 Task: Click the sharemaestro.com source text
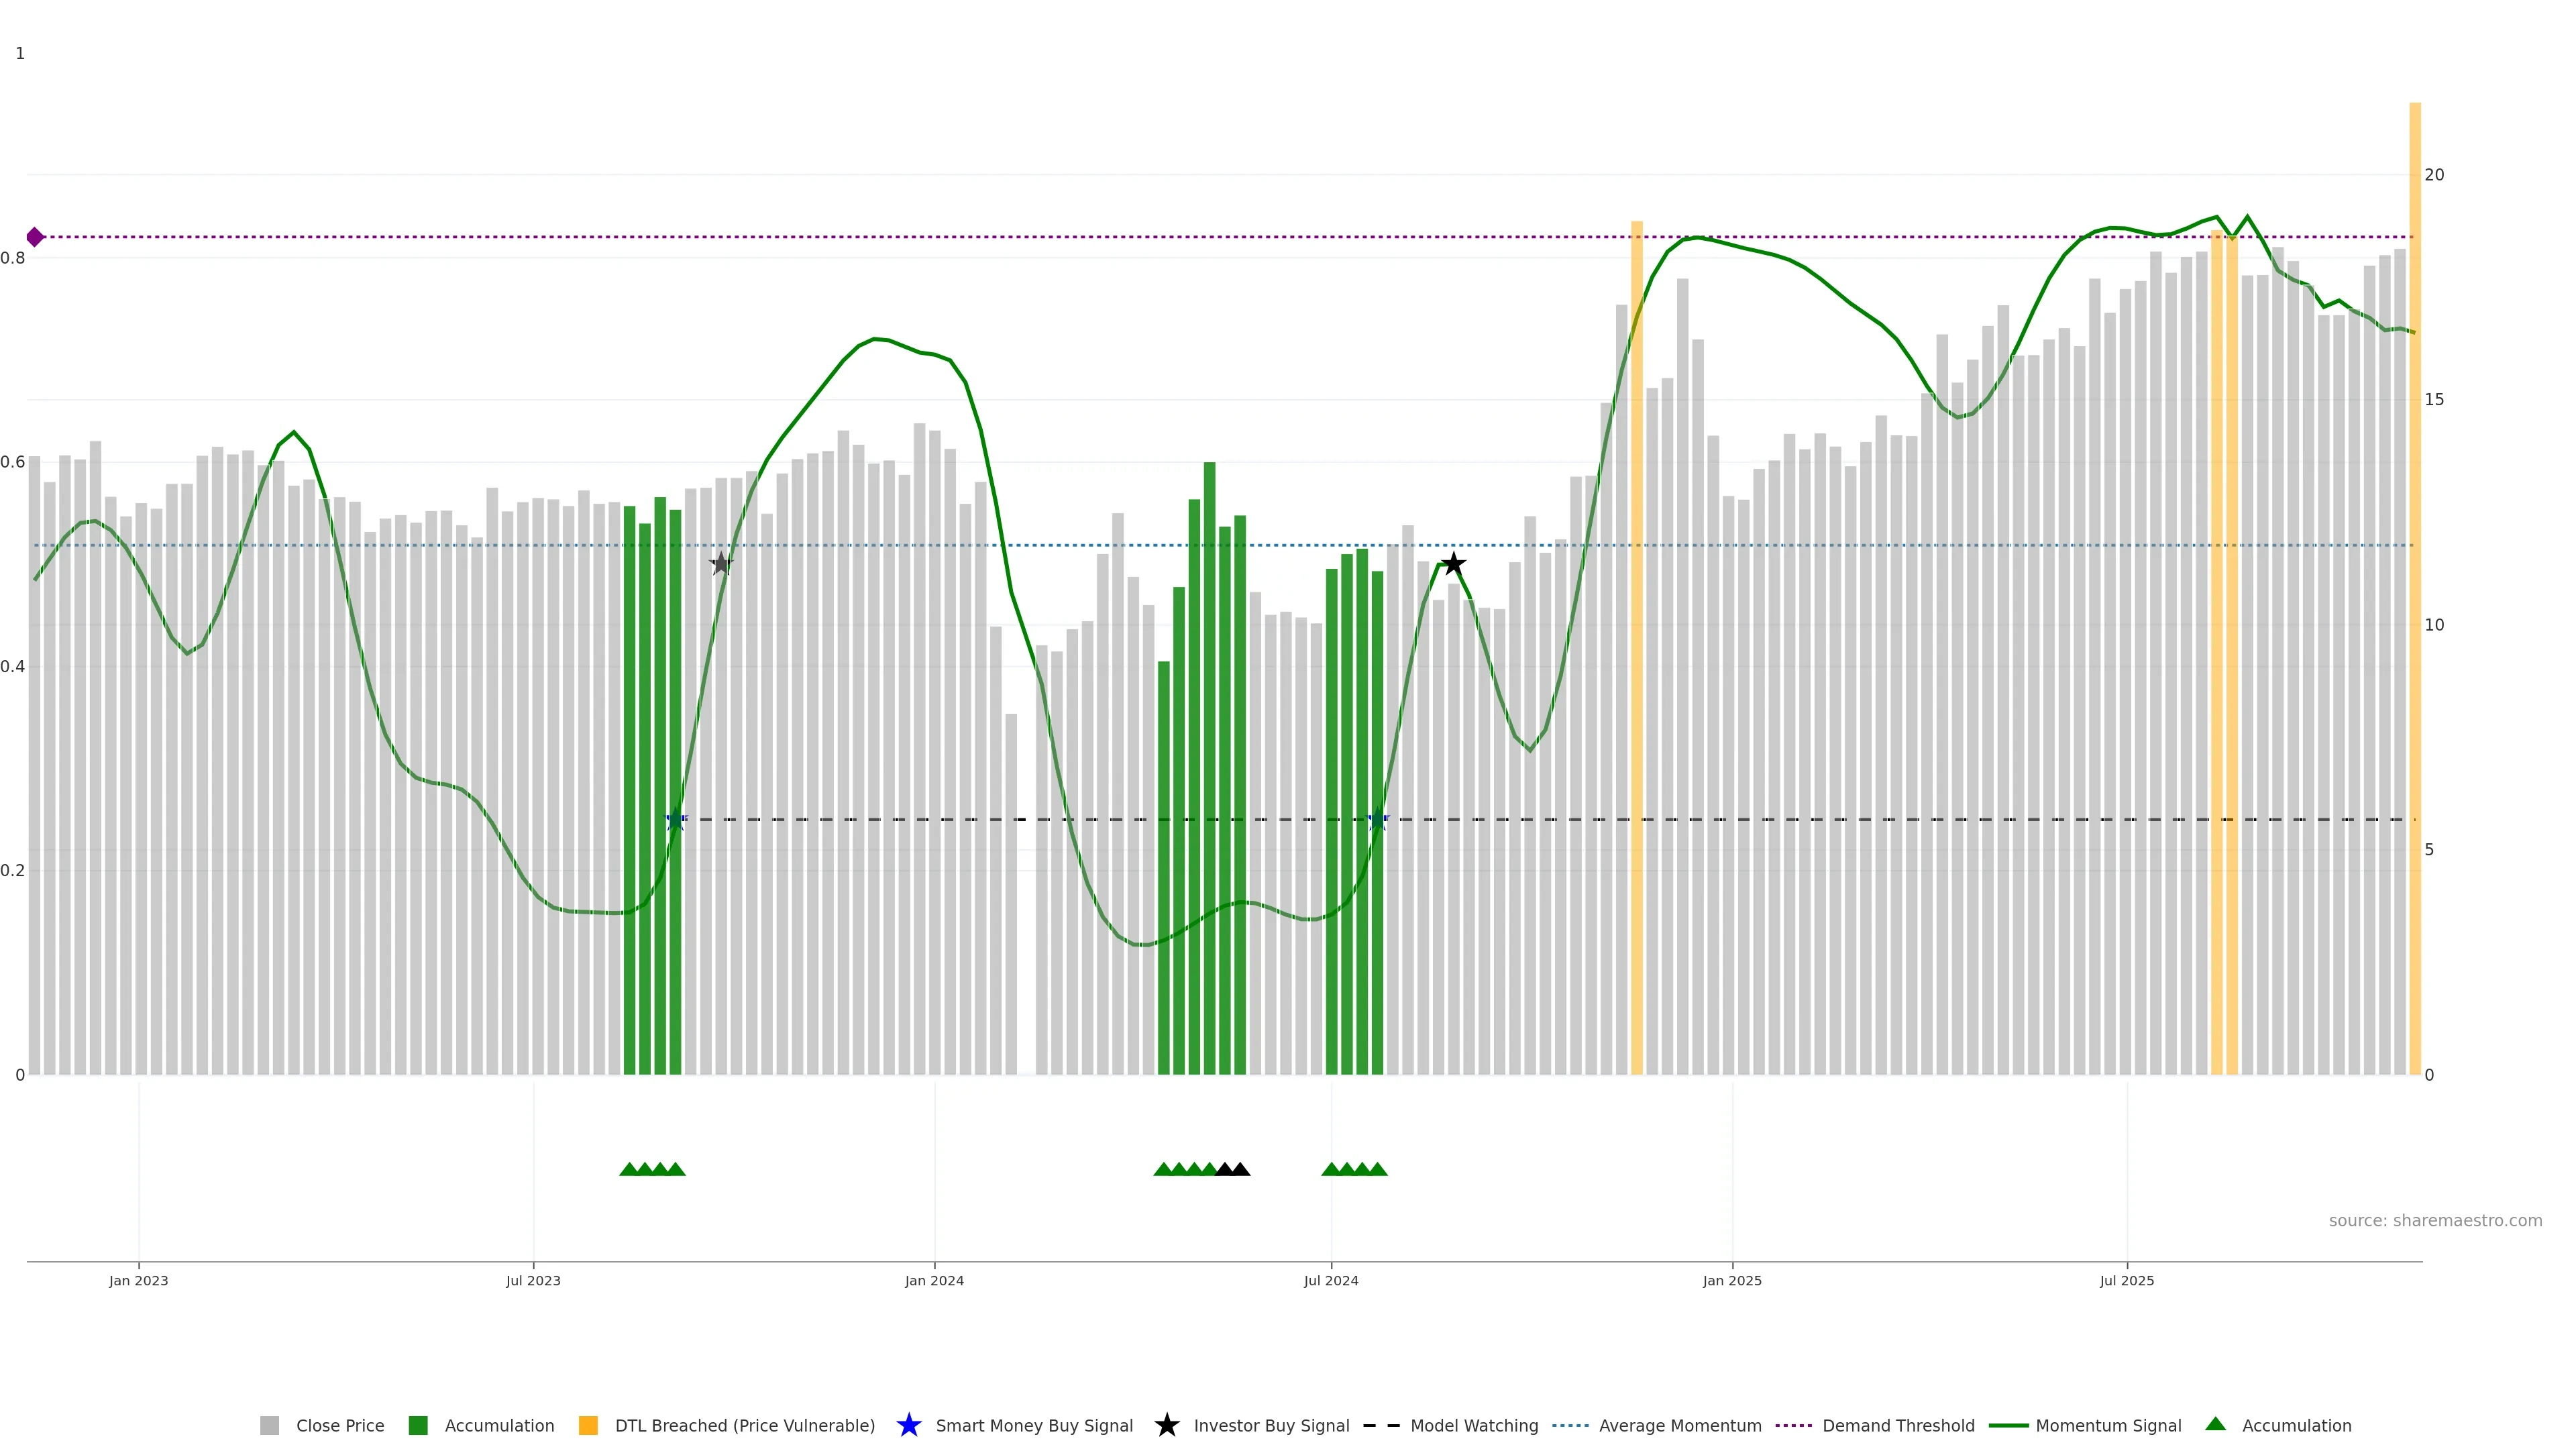click(x=2434, y=1220)
